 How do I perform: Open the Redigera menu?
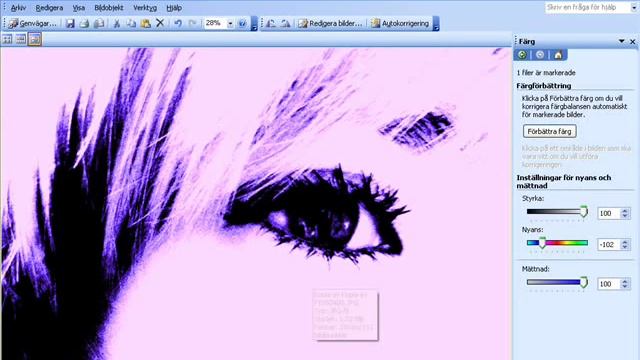pos(49,8)
